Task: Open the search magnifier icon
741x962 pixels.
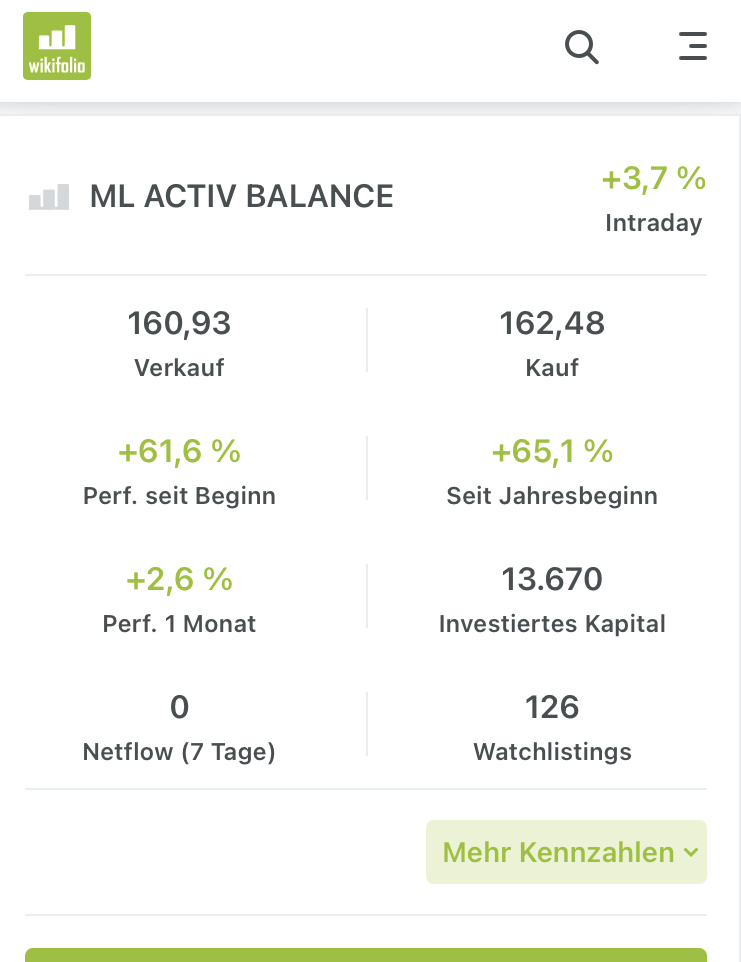Action: (x=581, y=46)
